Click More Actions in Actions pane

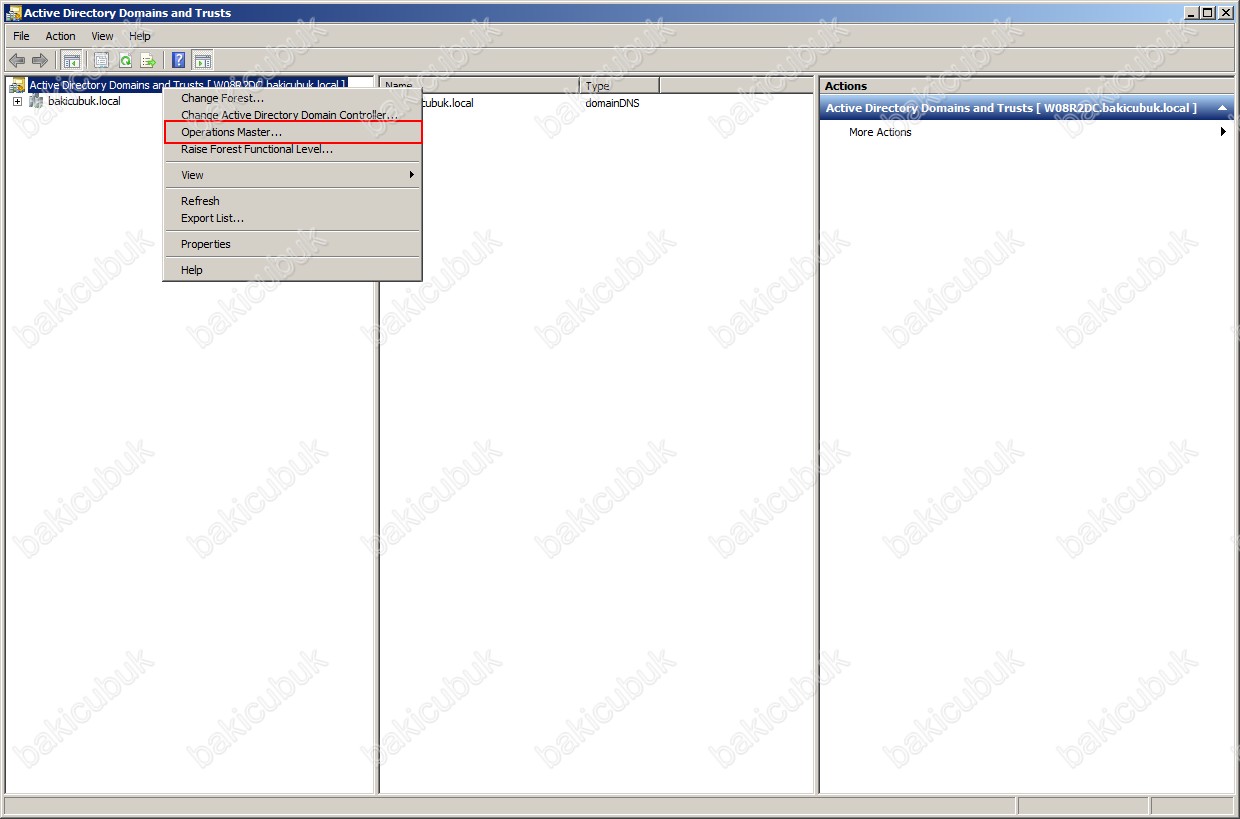880,132
